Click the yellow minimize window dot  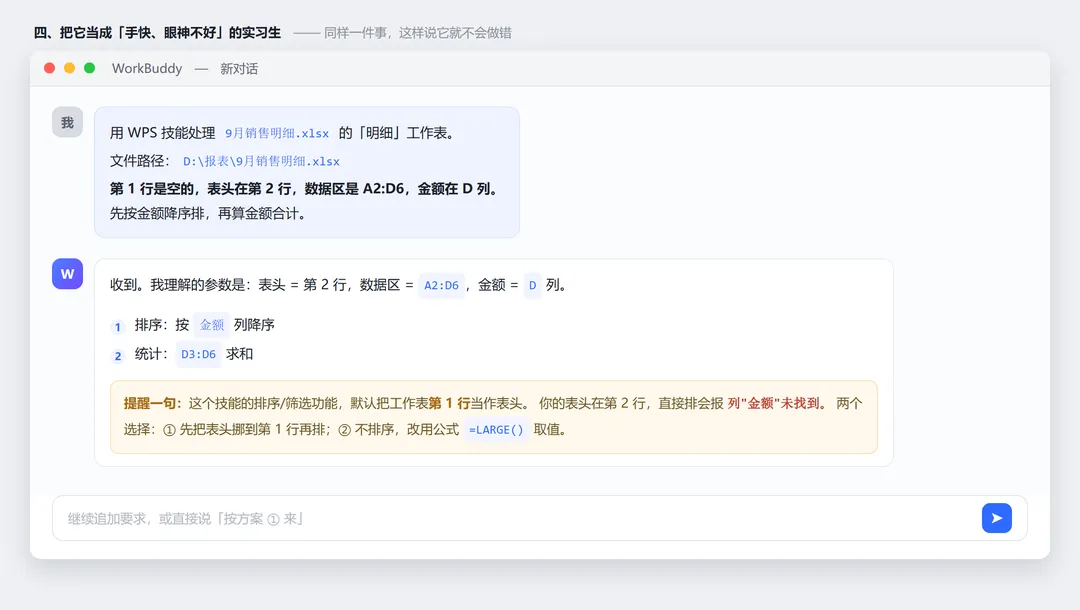pyautogui.click(x=70, y=68)
